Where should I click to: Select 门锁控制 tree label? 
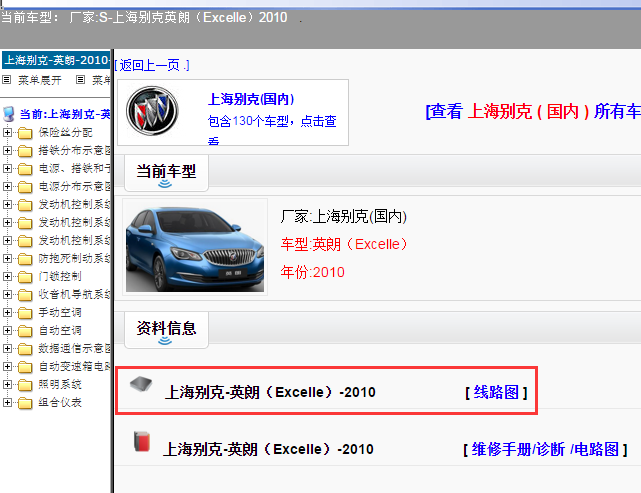click(60, 276)
